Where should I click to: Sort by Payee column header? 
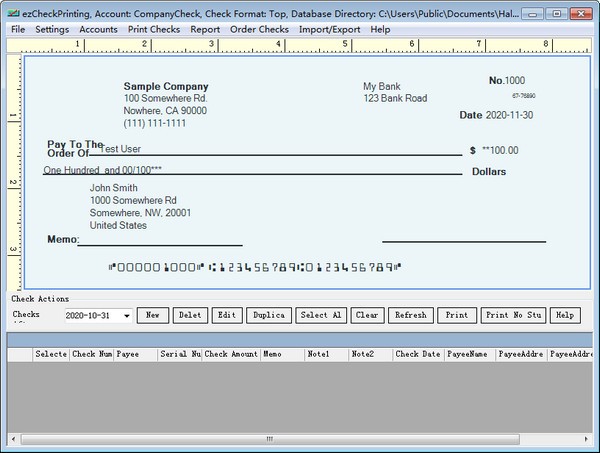135,354
